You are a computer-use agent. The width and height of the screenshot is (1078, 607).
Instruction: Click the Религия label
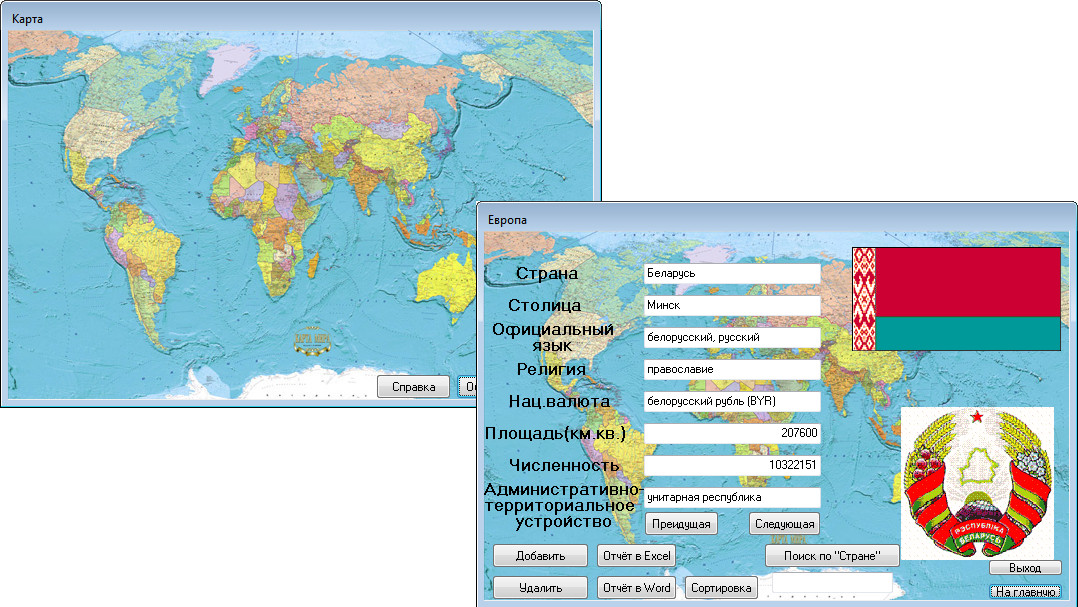pyautogui.click(x=551, y=369)
